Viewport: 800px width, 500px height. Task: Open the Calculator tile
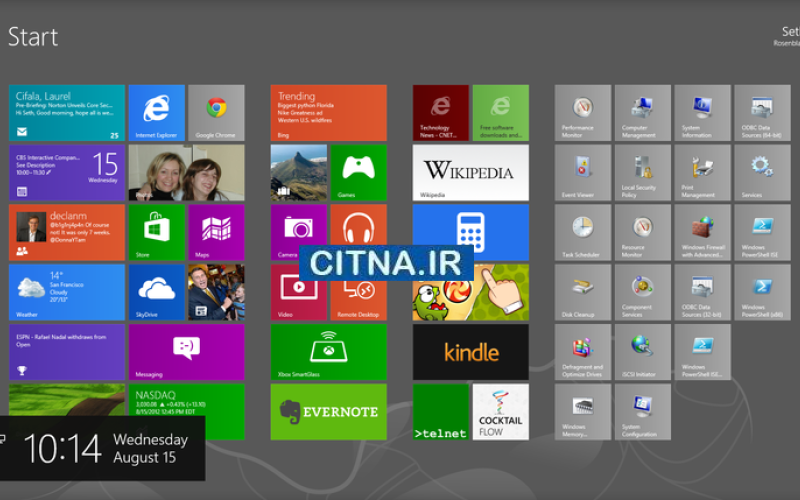470,226
